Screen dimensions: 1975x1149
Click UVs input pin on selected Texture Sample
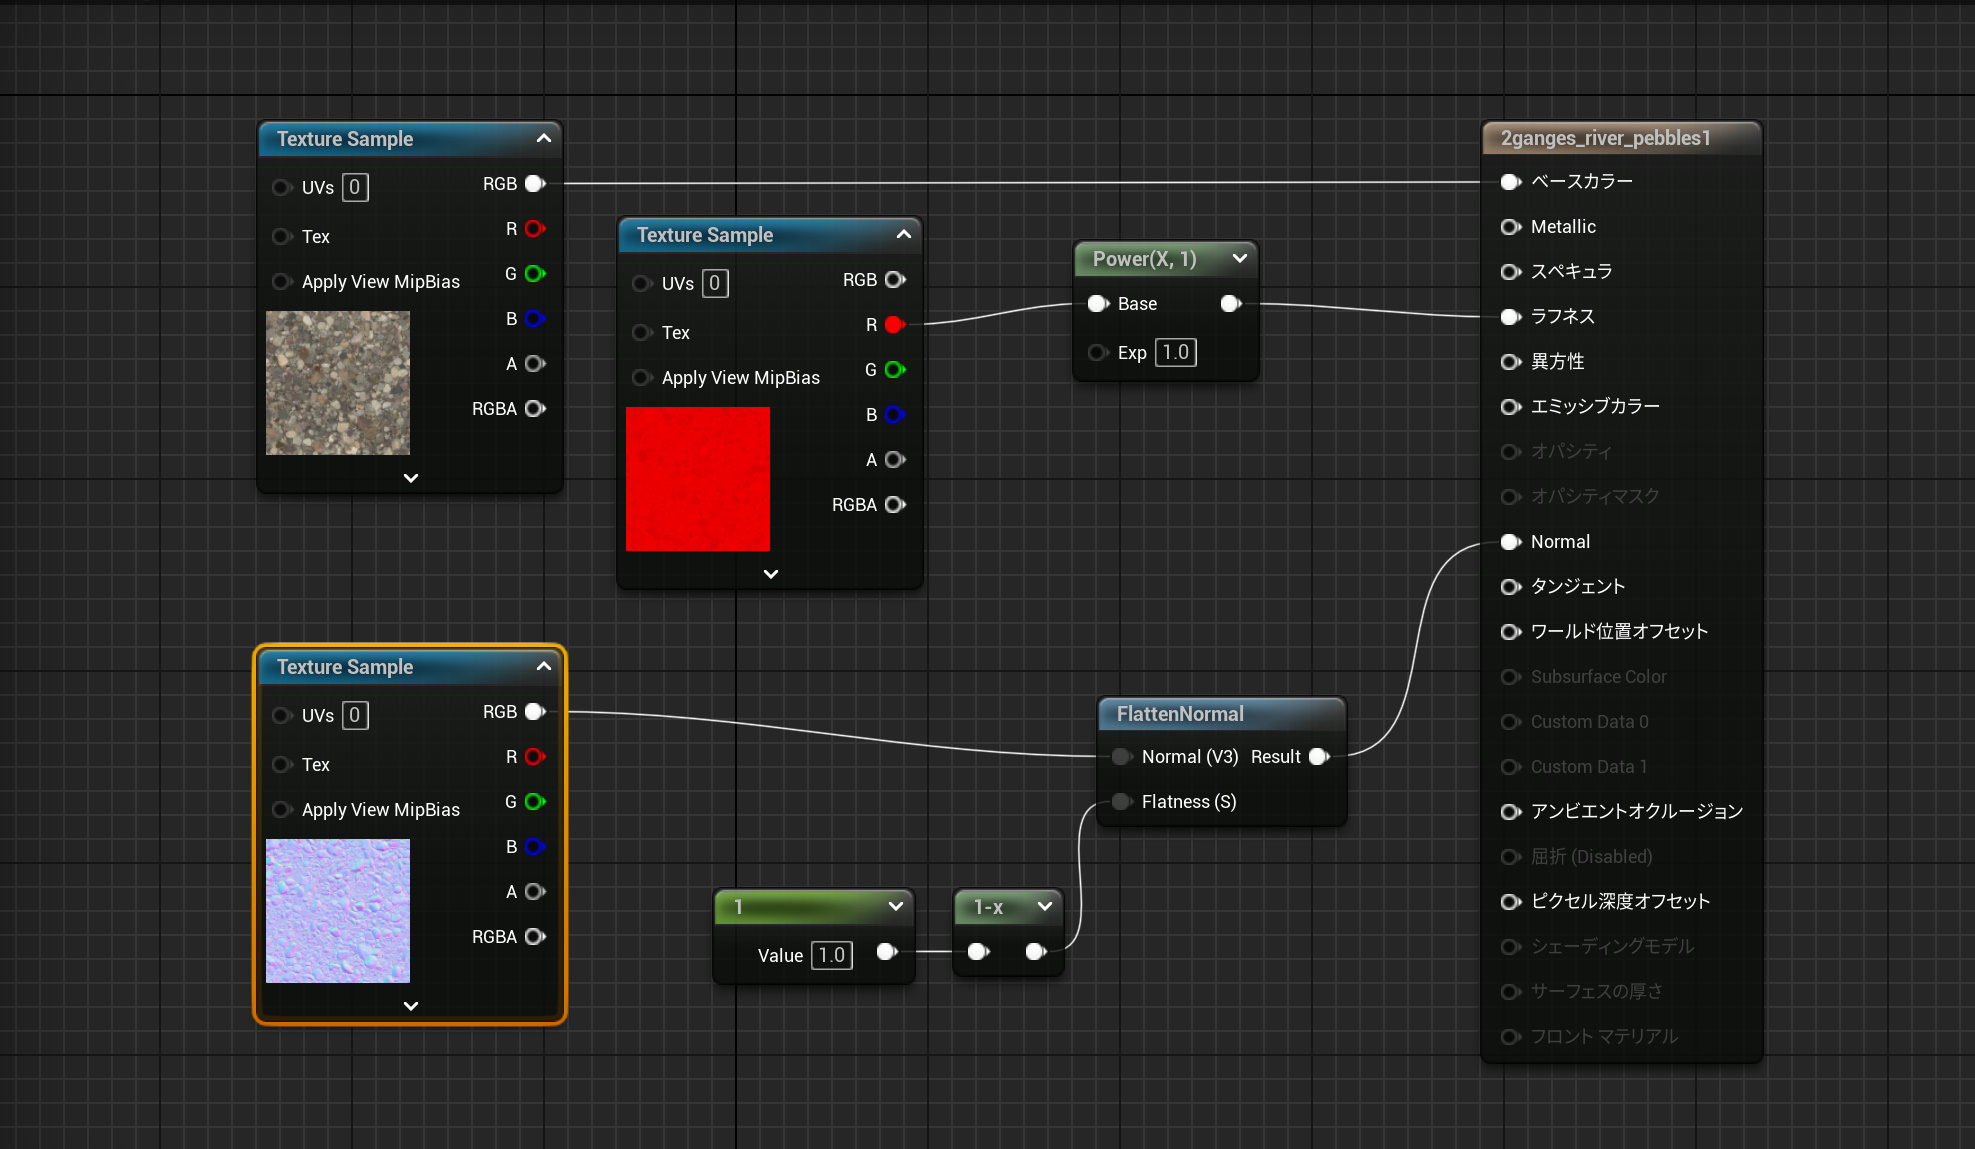coord(281,716)
